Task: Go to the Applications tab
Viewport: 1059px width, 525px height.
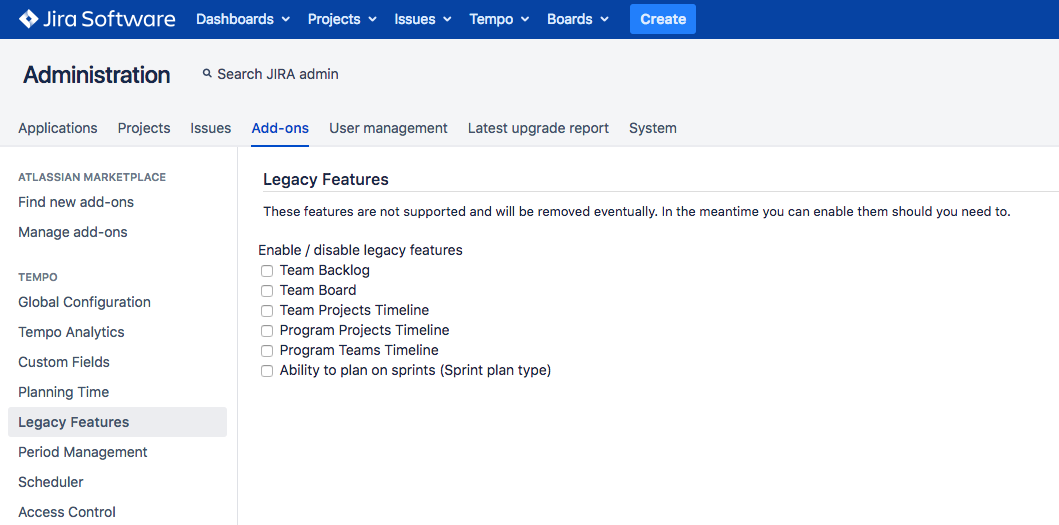Action: point(58,128)
